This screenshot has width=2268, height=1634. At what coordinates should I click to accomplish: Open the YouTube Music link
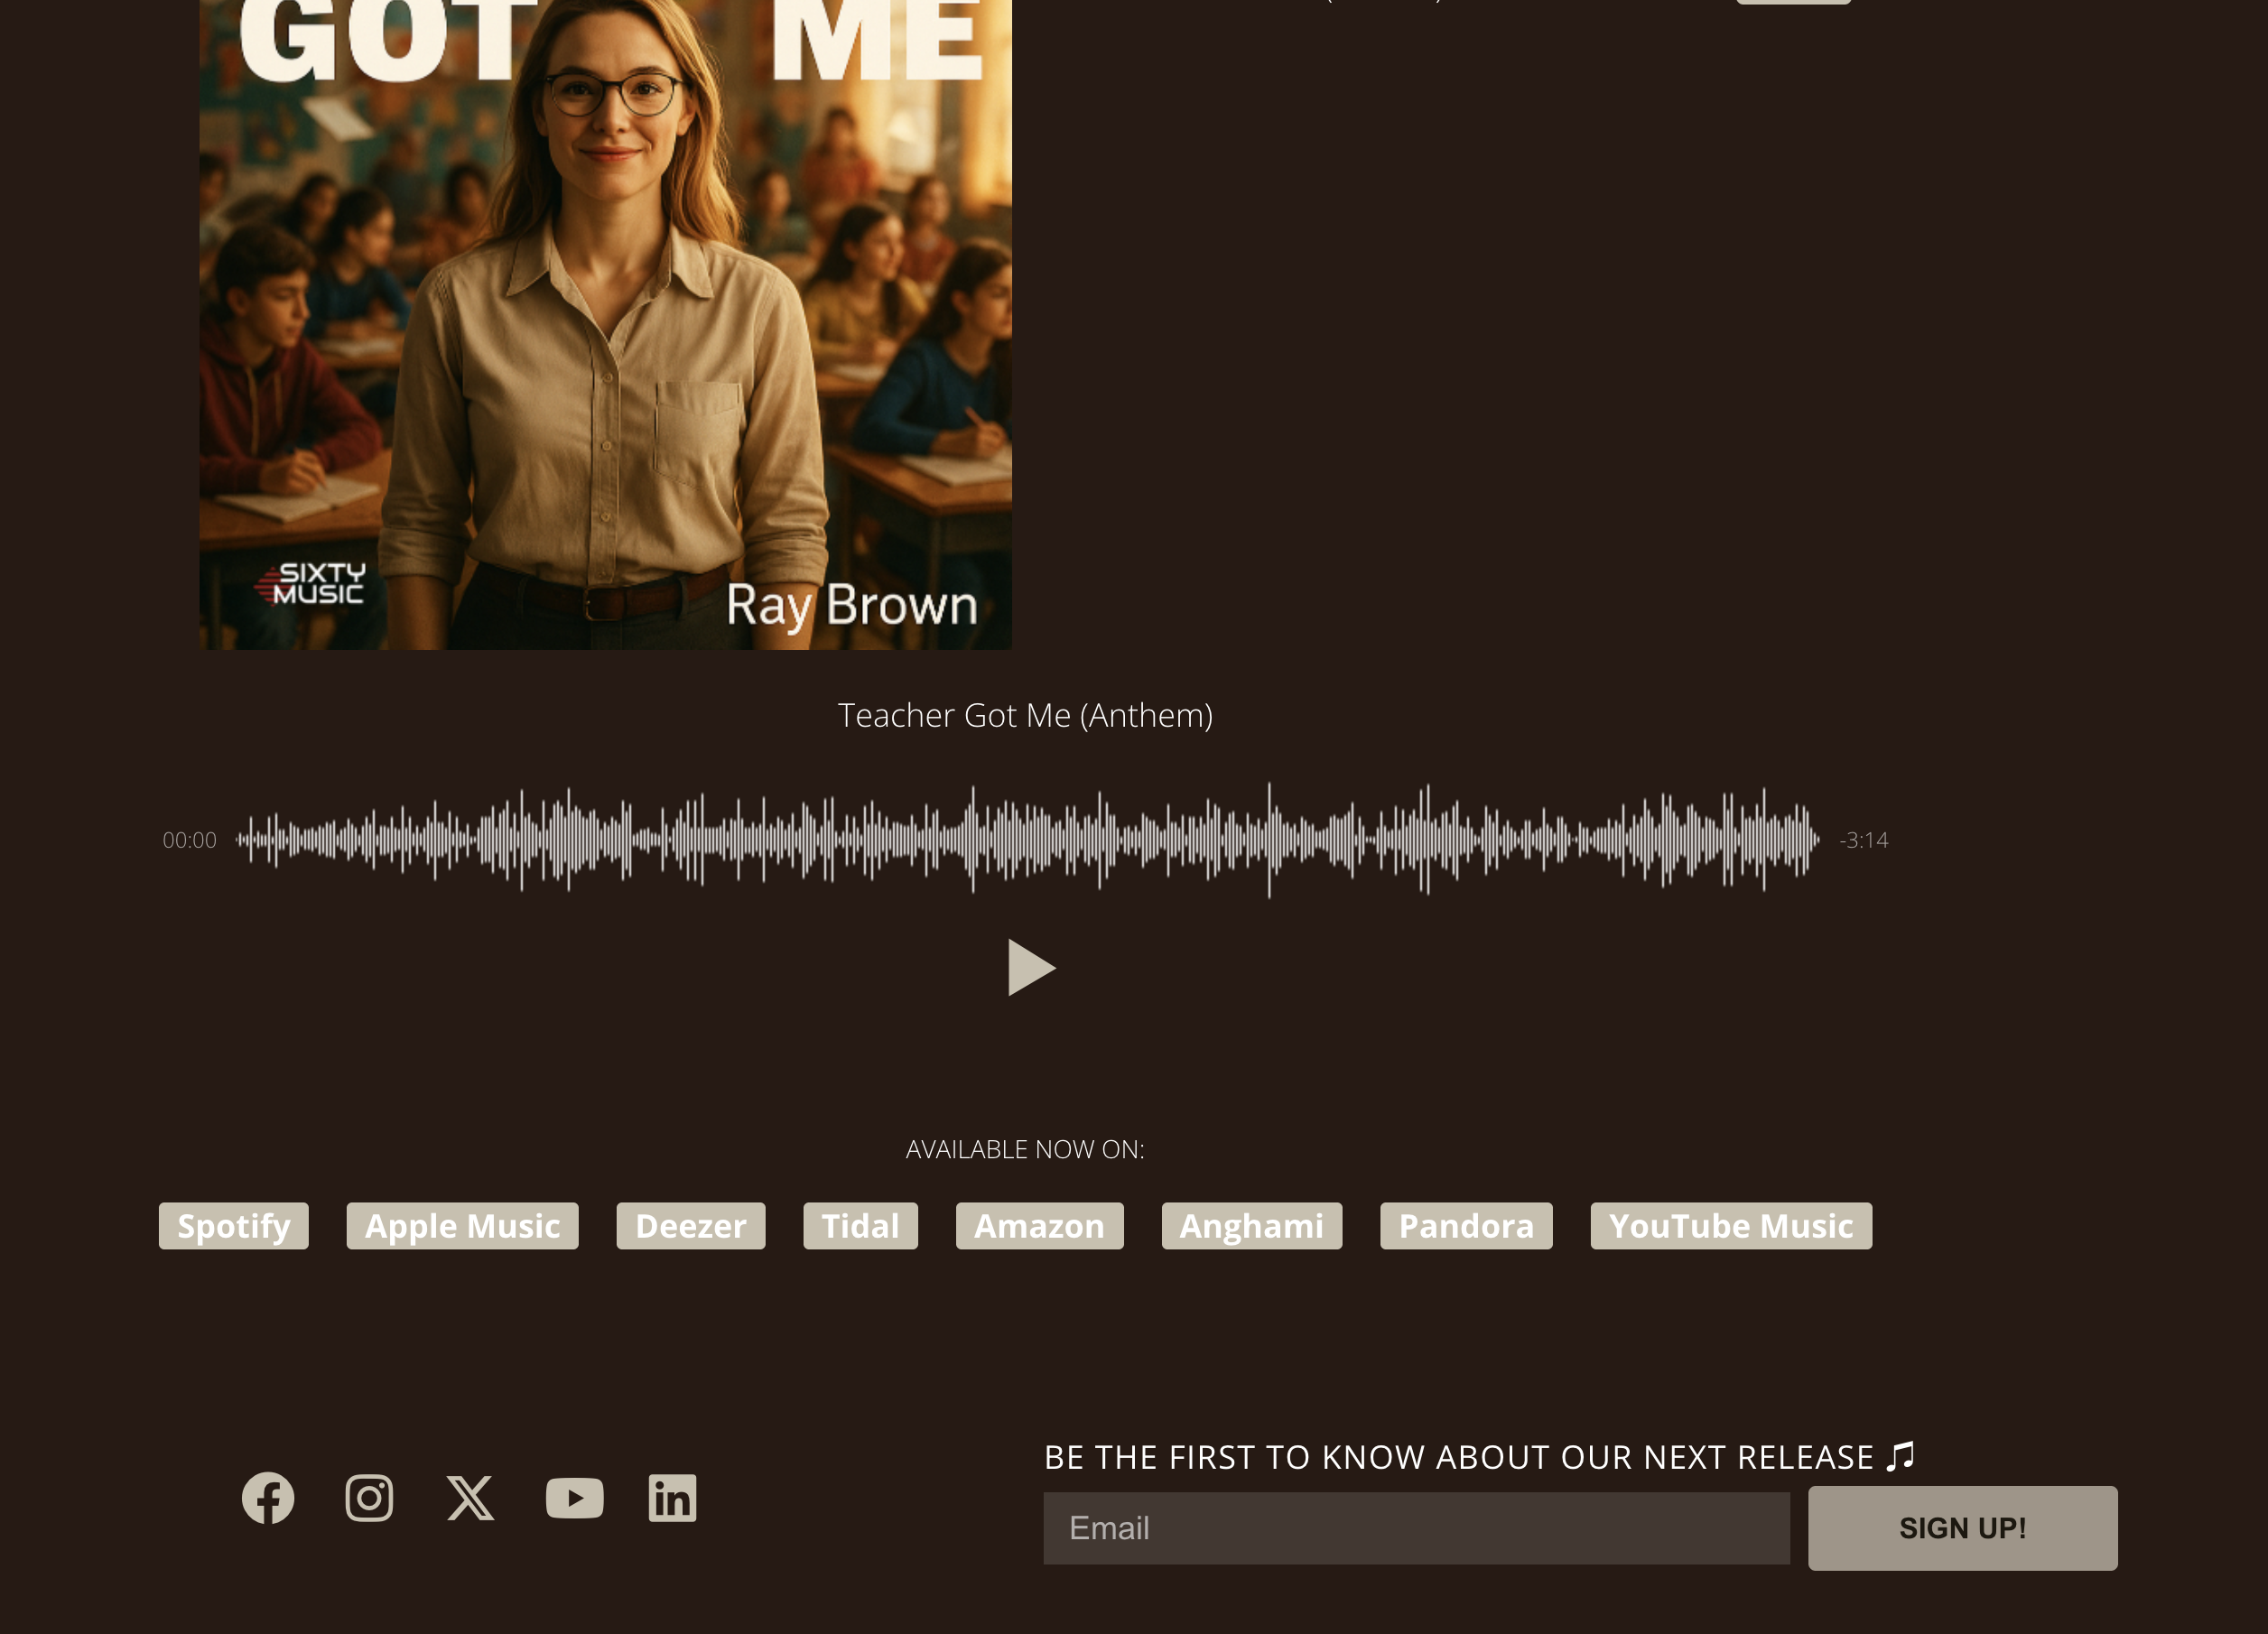[x=1730, y=1226]
